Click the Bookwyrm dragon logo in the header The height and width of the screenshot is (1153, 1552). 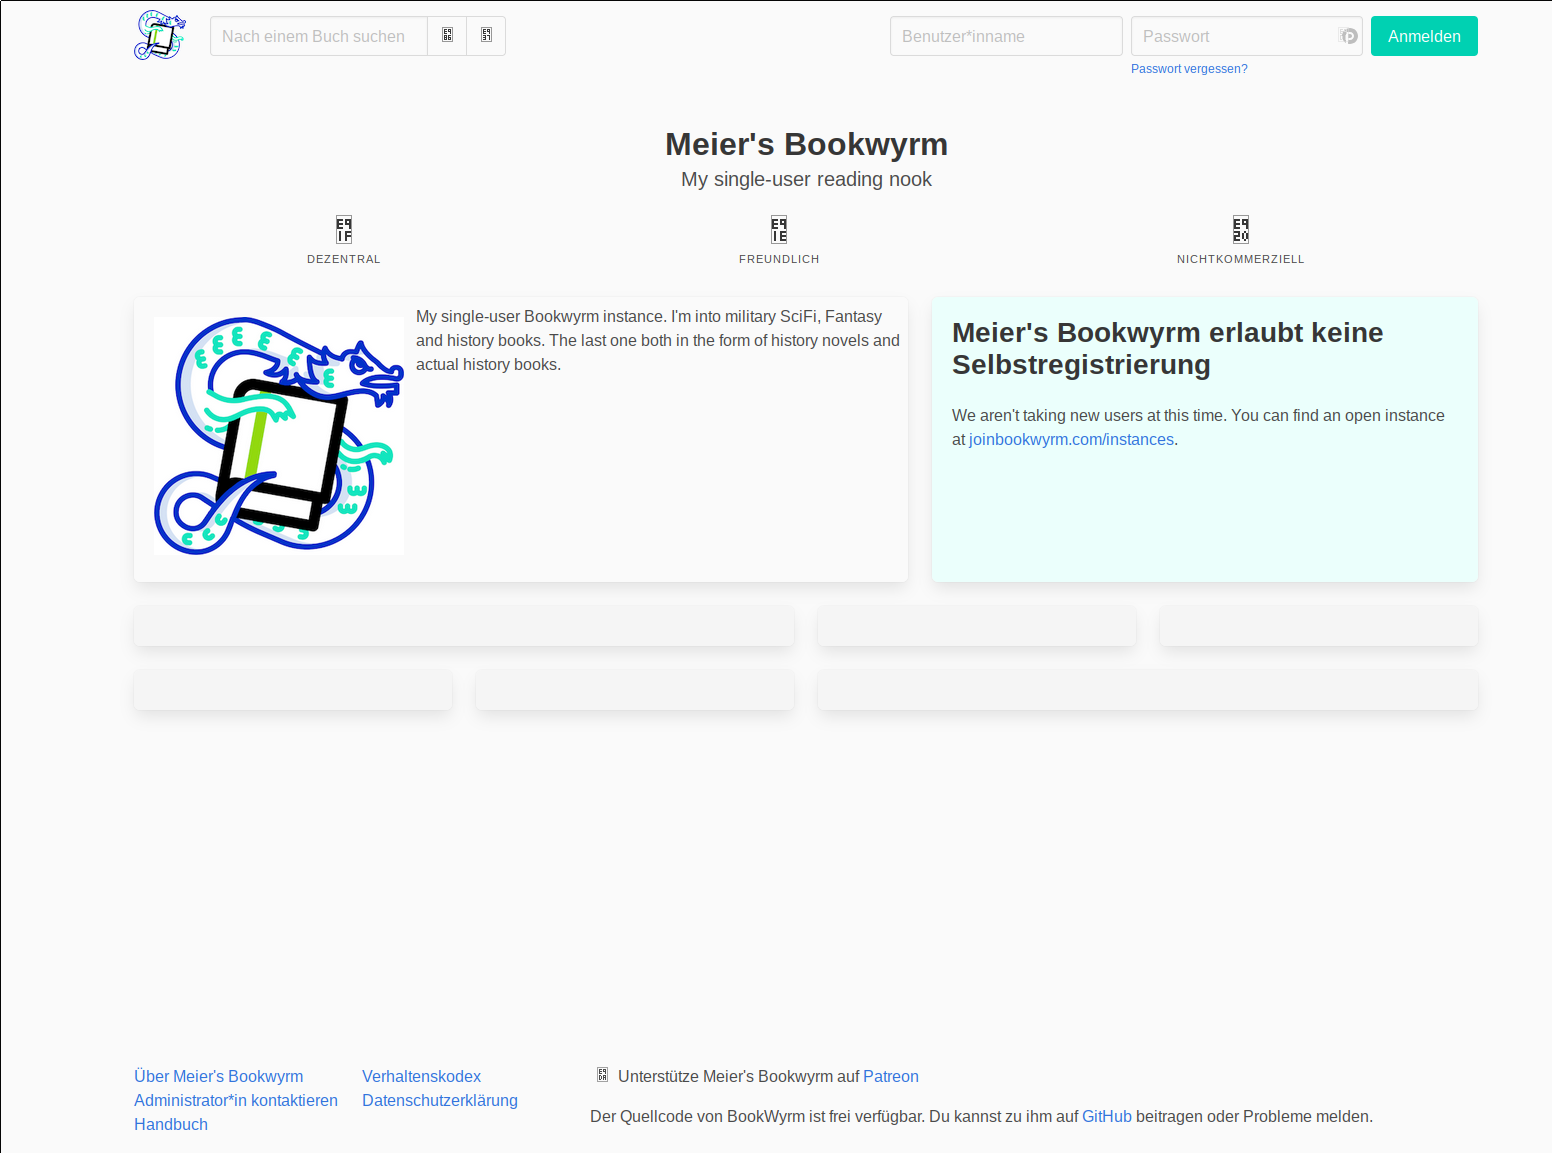point(159,35)
